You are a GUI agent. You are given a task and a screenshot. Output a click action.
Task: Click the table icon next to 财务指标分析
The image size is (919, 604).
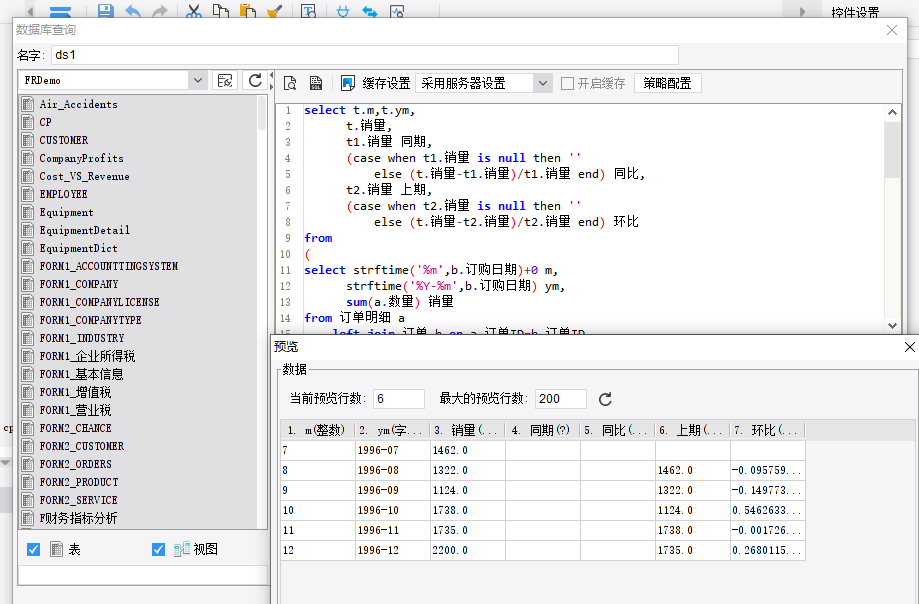coord(28,518)
